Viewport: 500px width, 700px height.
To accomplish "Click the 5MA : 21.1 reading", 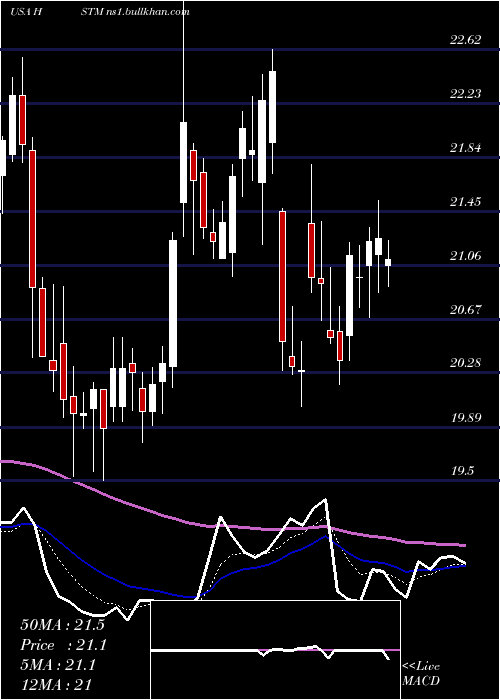I will coord(58,665).
